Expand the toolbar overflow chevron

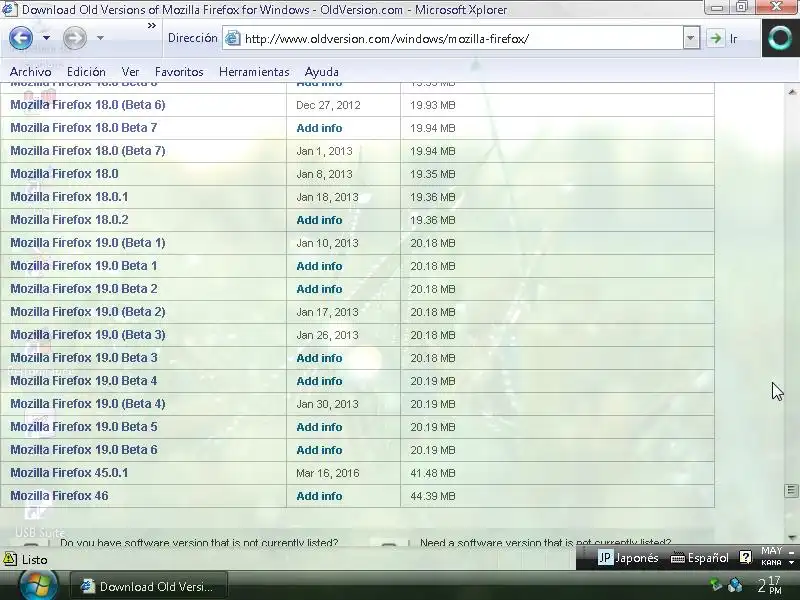[x=152, y=26]
